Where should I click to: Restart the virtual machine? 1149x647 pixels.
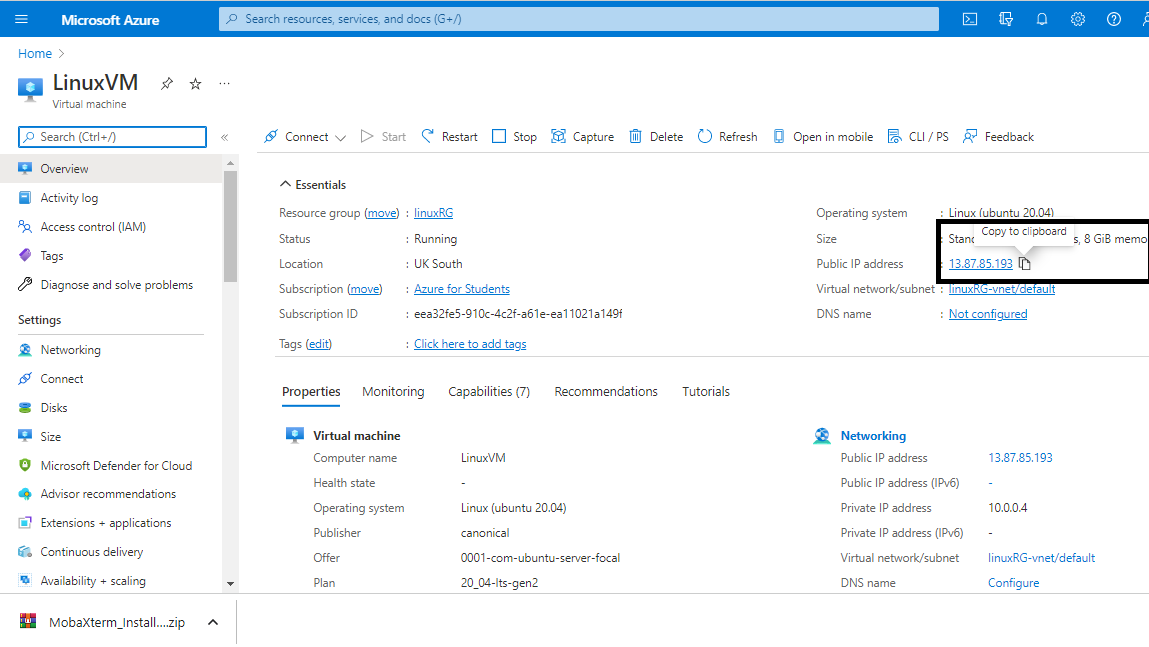coord(449,136)
